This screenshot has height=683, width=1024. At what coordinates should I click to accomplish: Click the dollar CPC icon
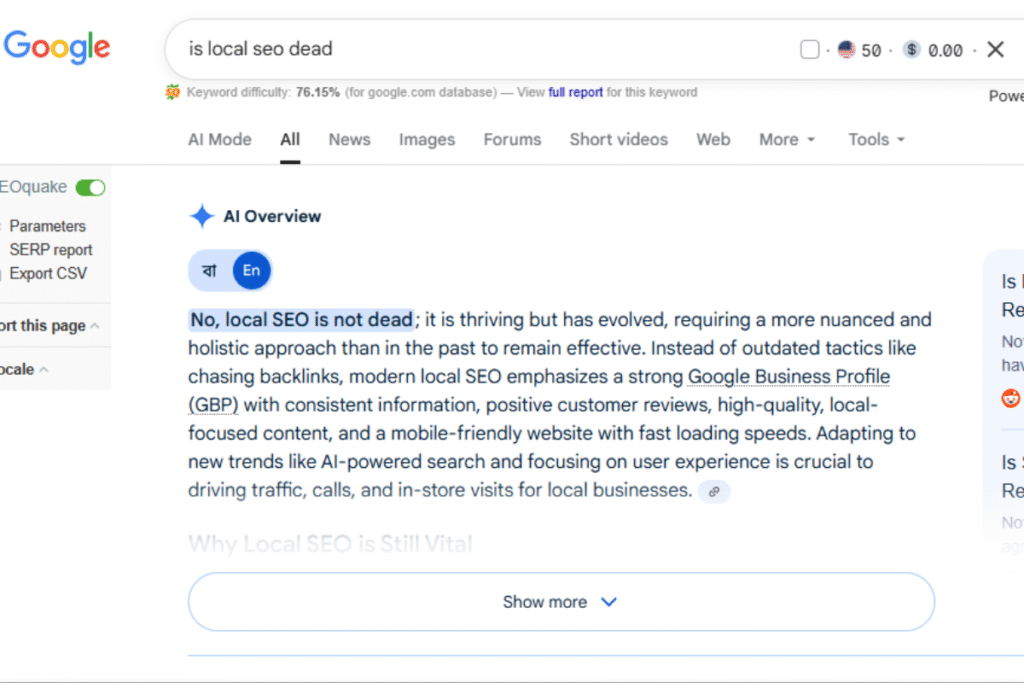(911, 50)
